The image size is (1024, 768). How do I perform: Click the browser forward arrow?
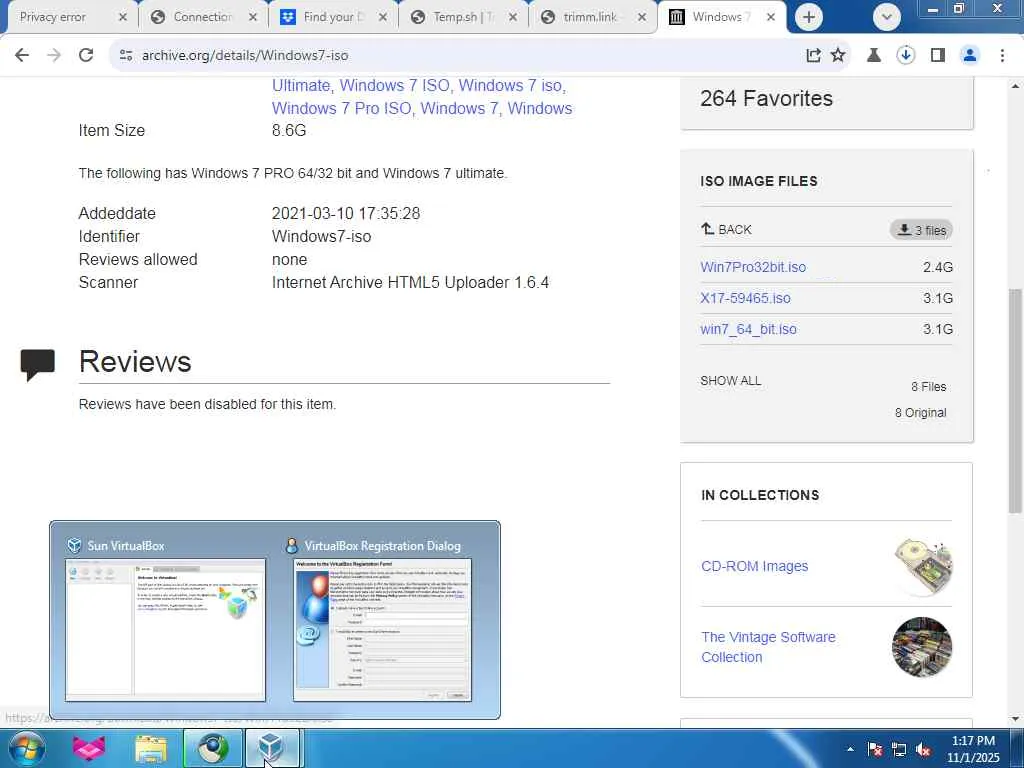(54, 56)
